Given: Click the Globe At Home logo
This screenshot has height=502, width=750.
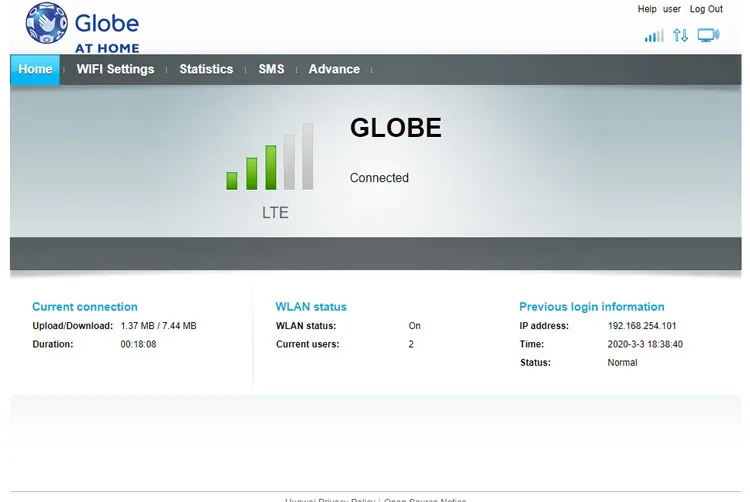Looking at the screenshot, I should [82, 28].
